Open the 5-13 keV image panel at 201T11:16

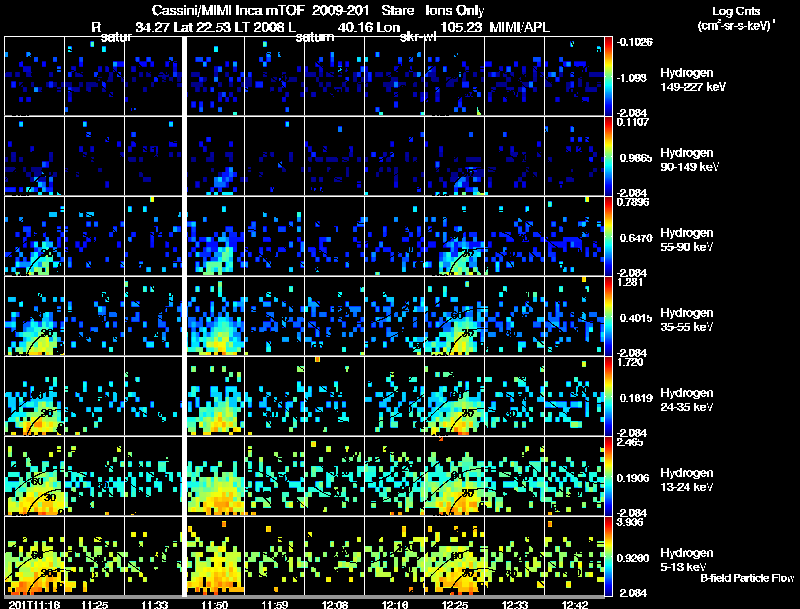34,556
